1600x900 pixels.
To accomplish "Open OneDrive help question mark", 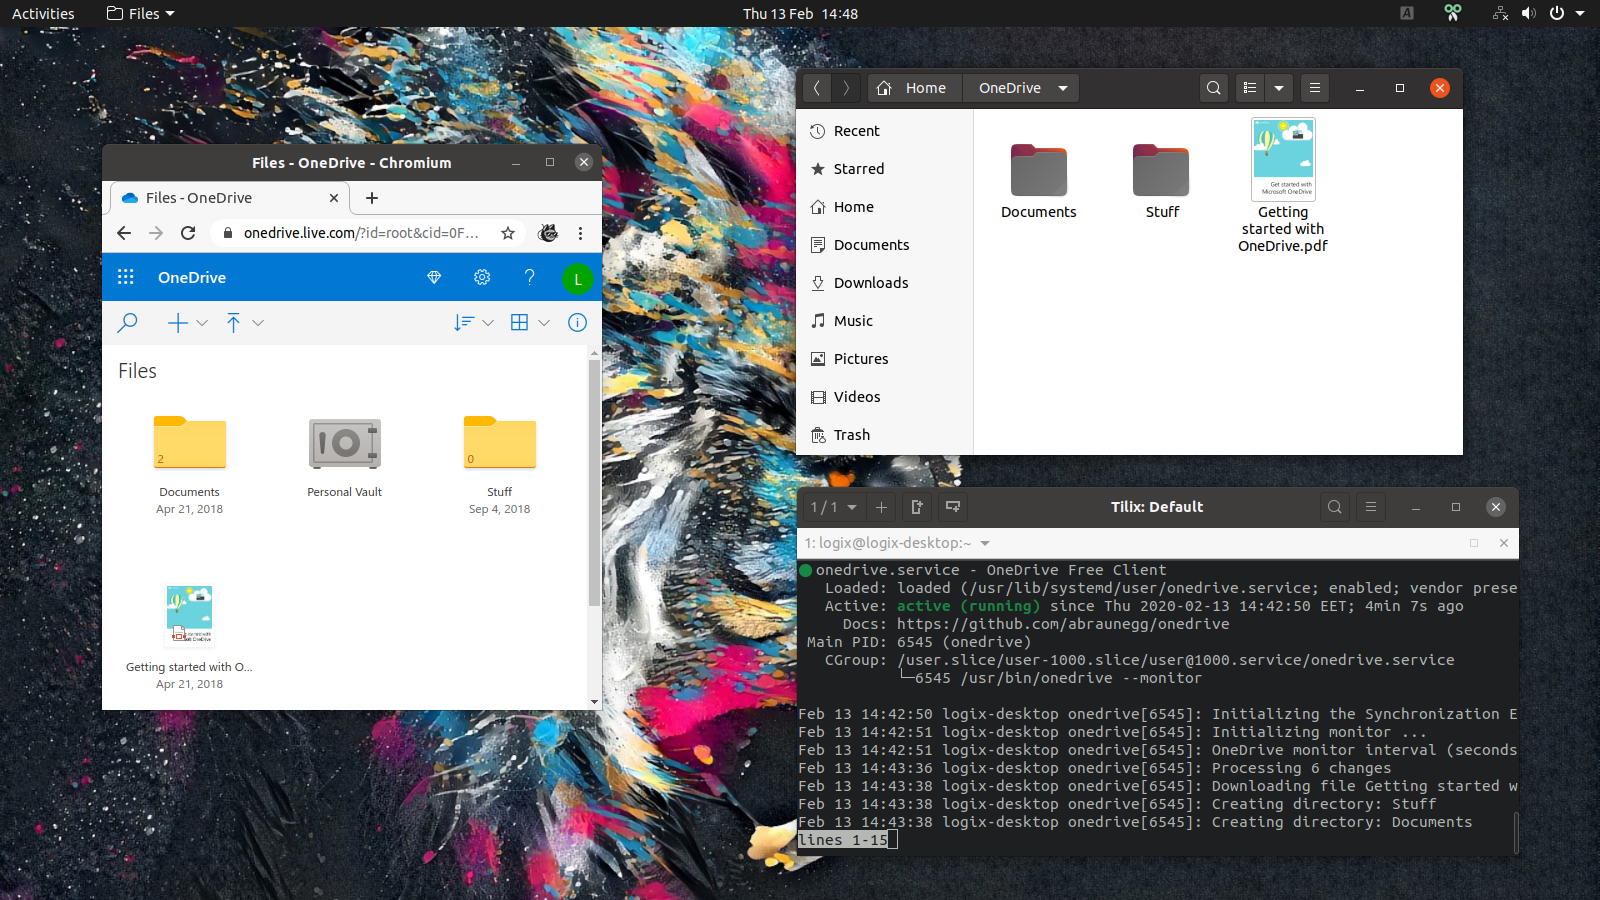I will [529, 277].
